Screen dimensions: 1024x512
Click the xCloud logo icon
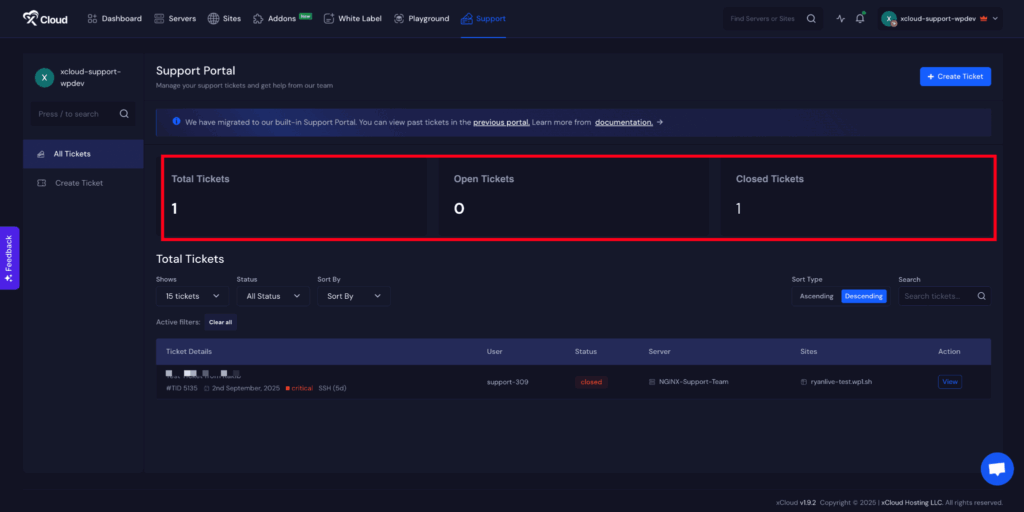tap(31, 18)
